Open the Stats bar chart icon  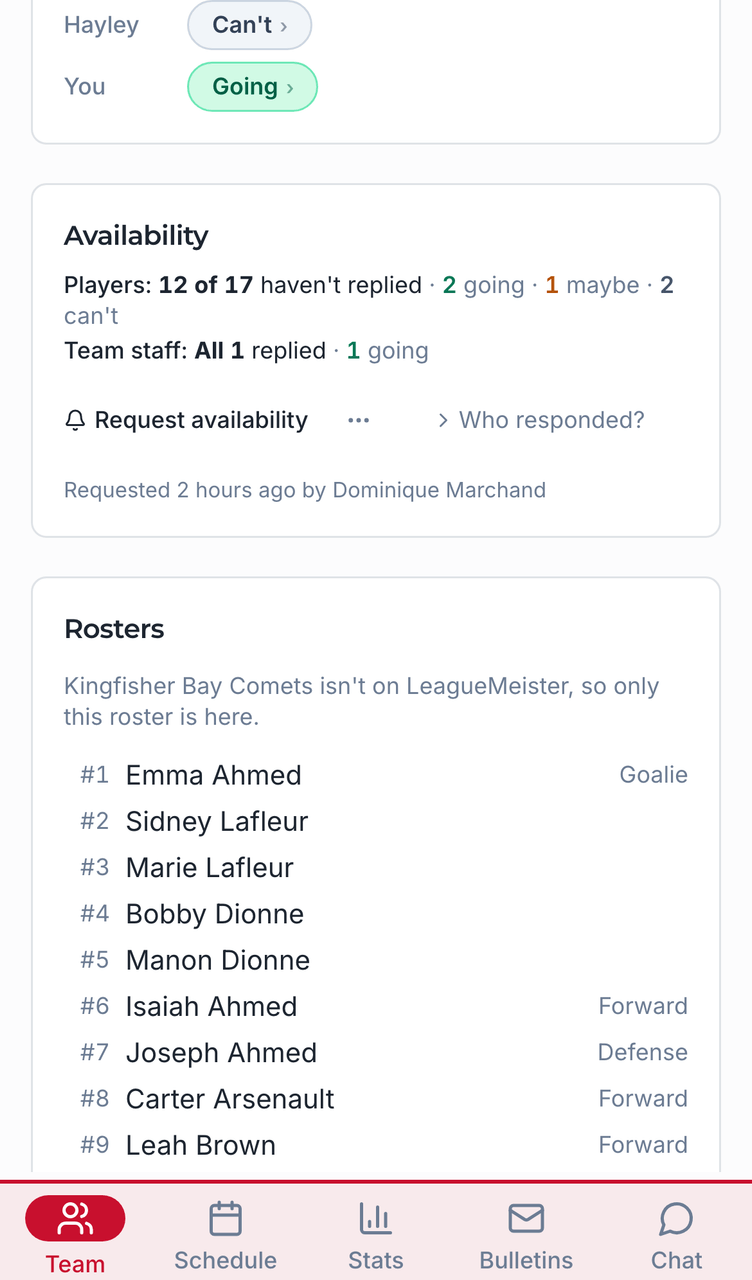(x=376, y=1219)
